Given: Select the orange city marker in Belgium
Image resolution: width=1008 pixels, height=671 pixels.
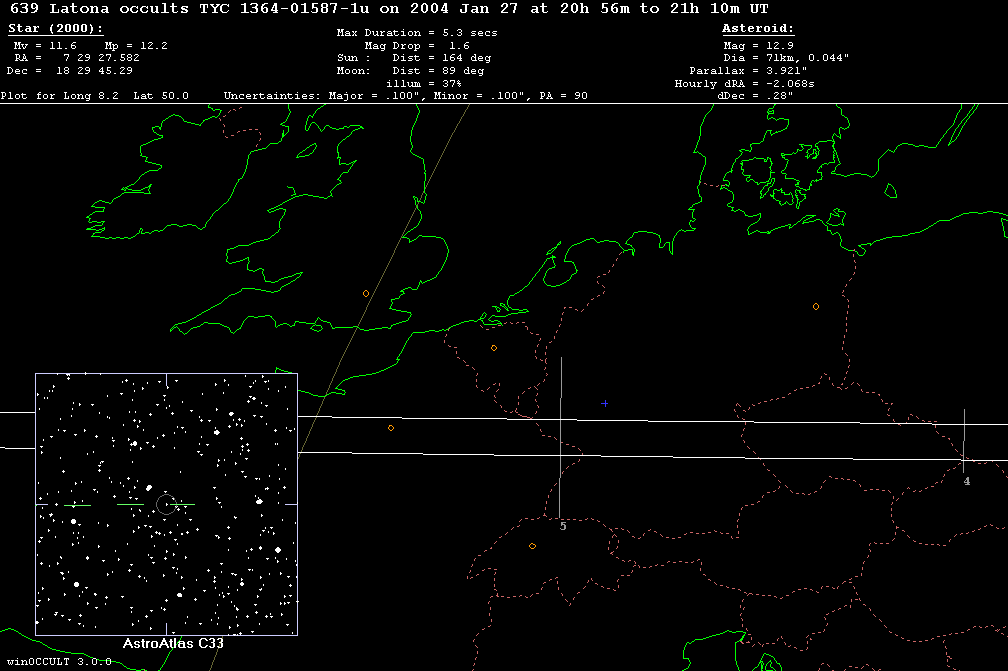Looking at the screenshot, I should [494, 348].
